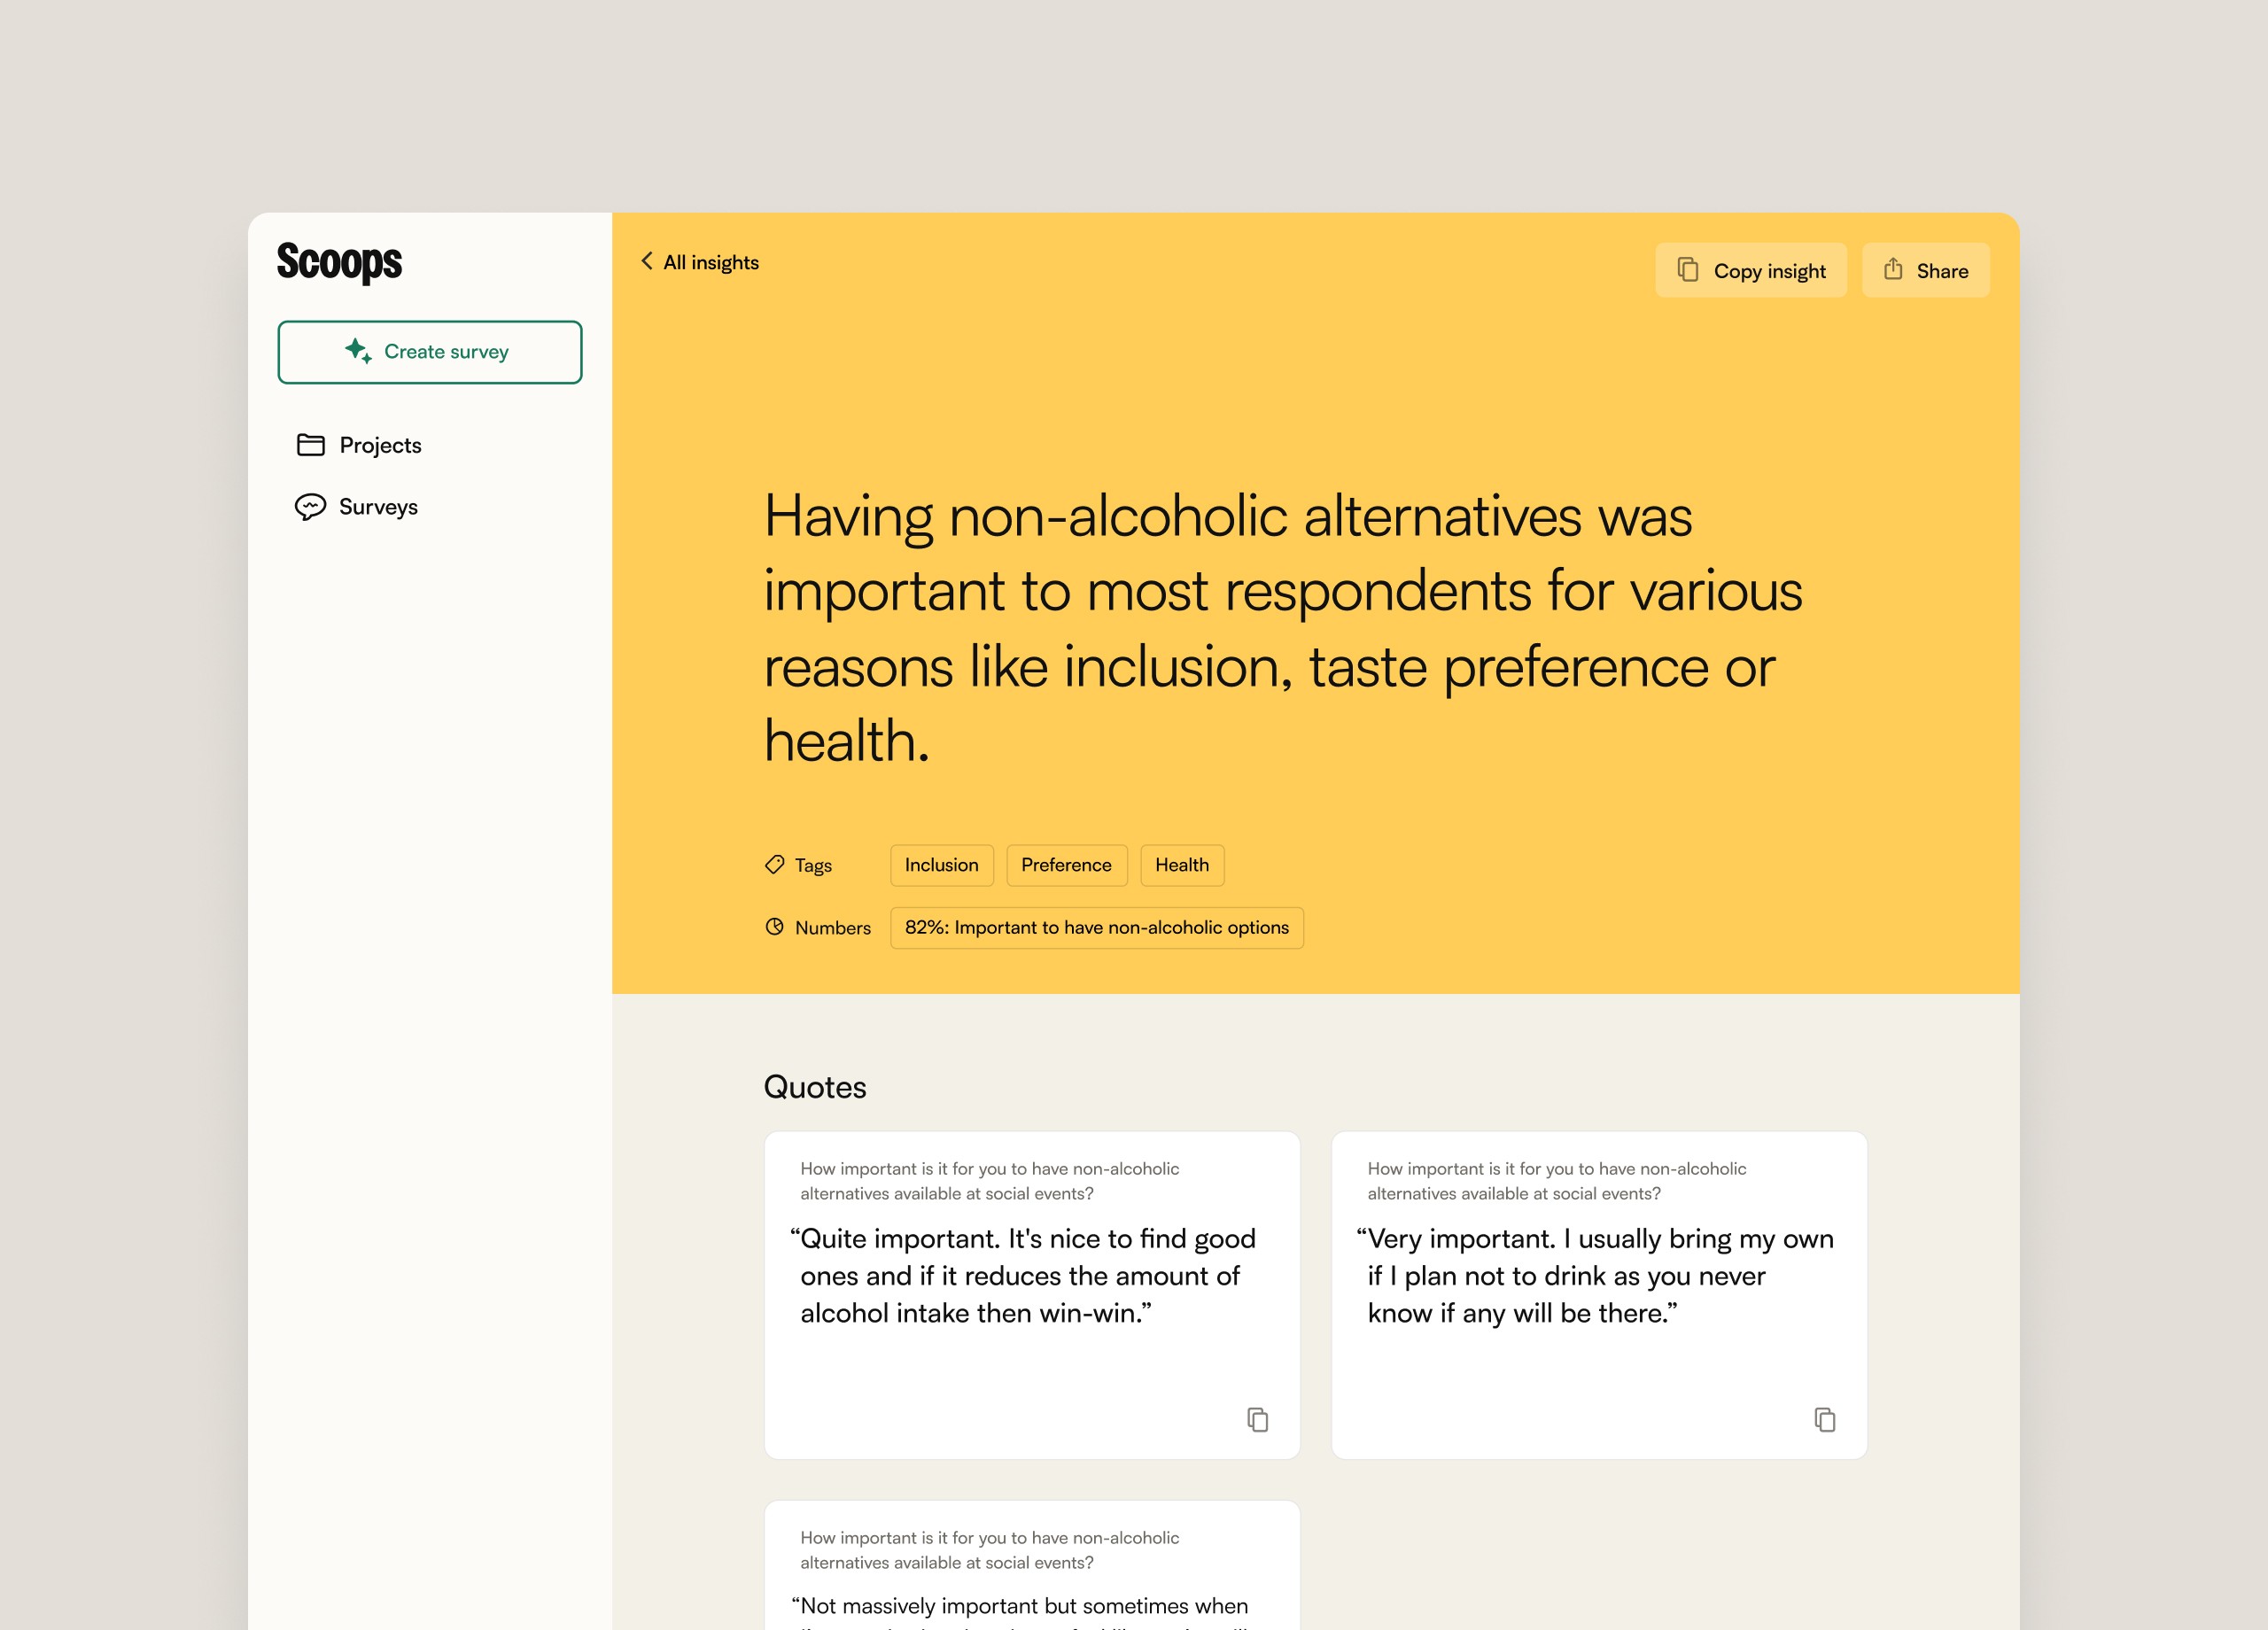
Task: Click the 82% non-alcoholic options chip
Action: click(1096, 927)
